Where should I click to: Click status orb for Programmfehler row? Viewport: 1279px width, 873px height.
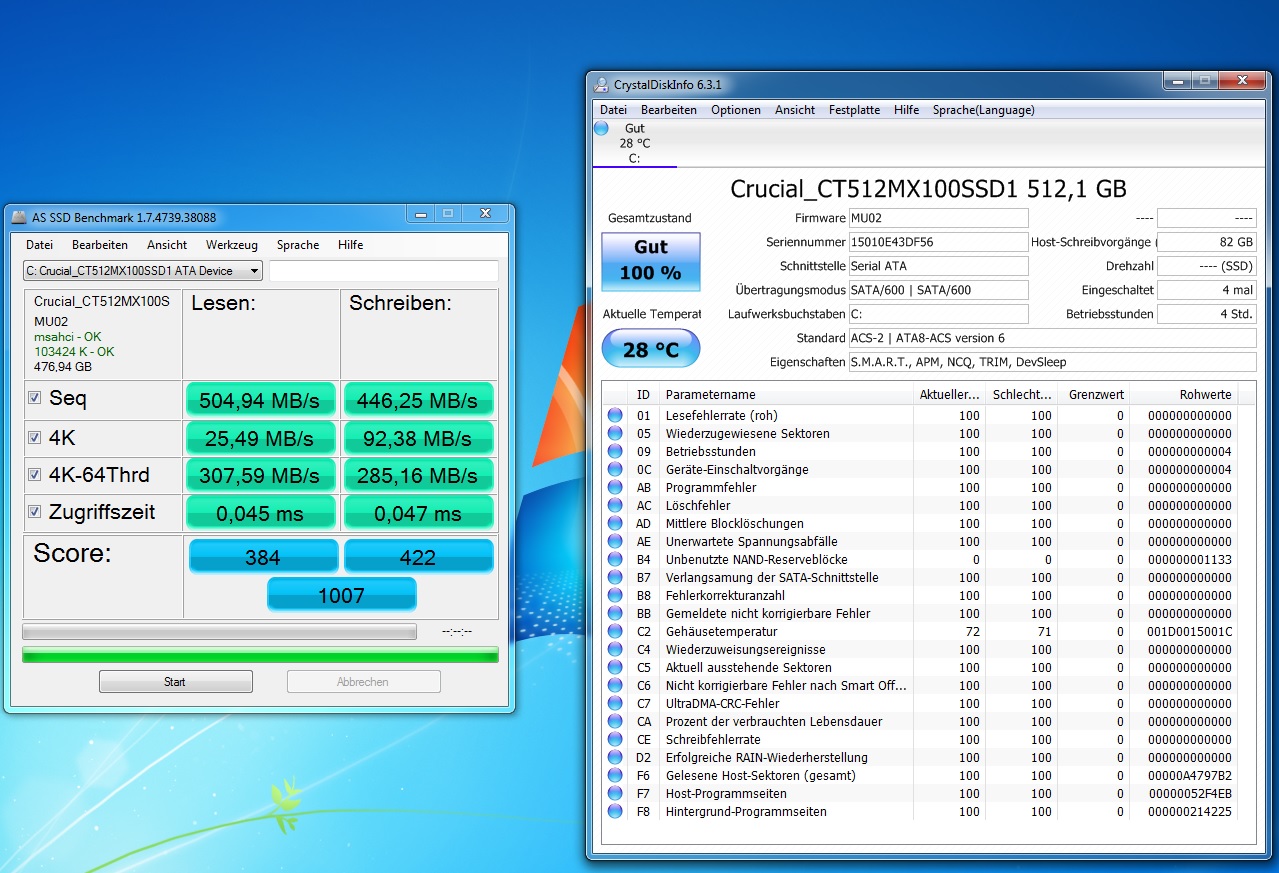[x=615, y=487]
